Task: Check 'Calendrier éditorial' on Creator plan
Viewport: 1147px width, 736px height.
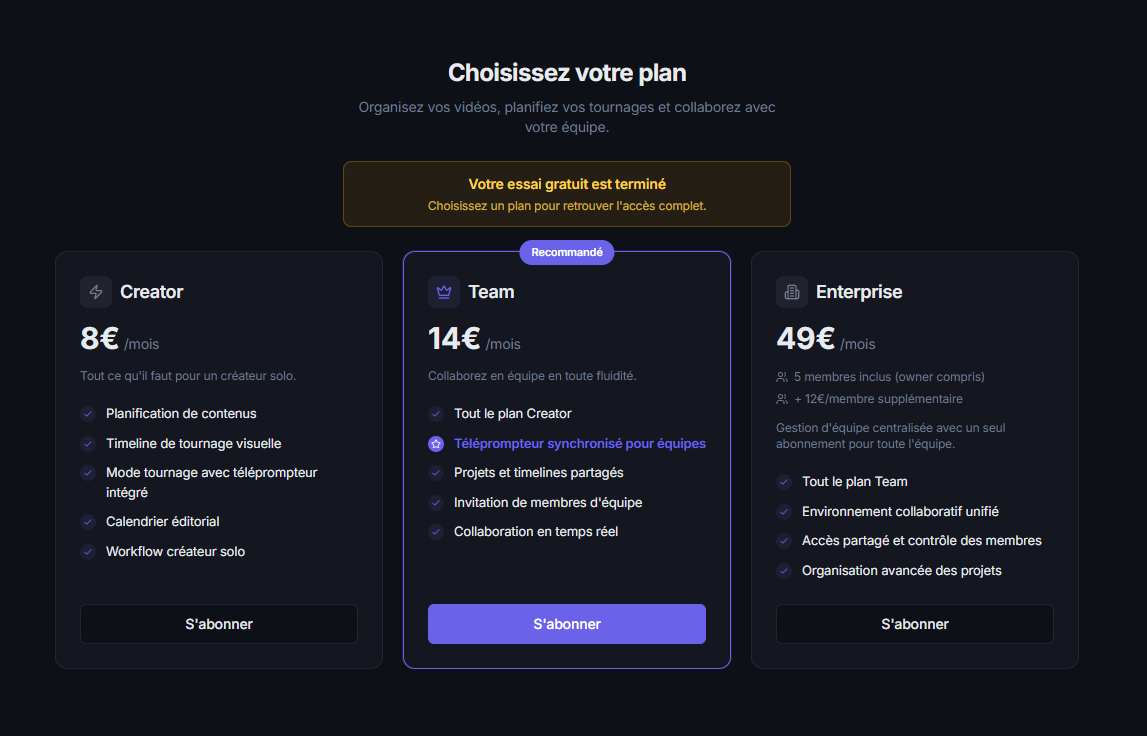Action: pyautogui.click(x=87, y=521)
